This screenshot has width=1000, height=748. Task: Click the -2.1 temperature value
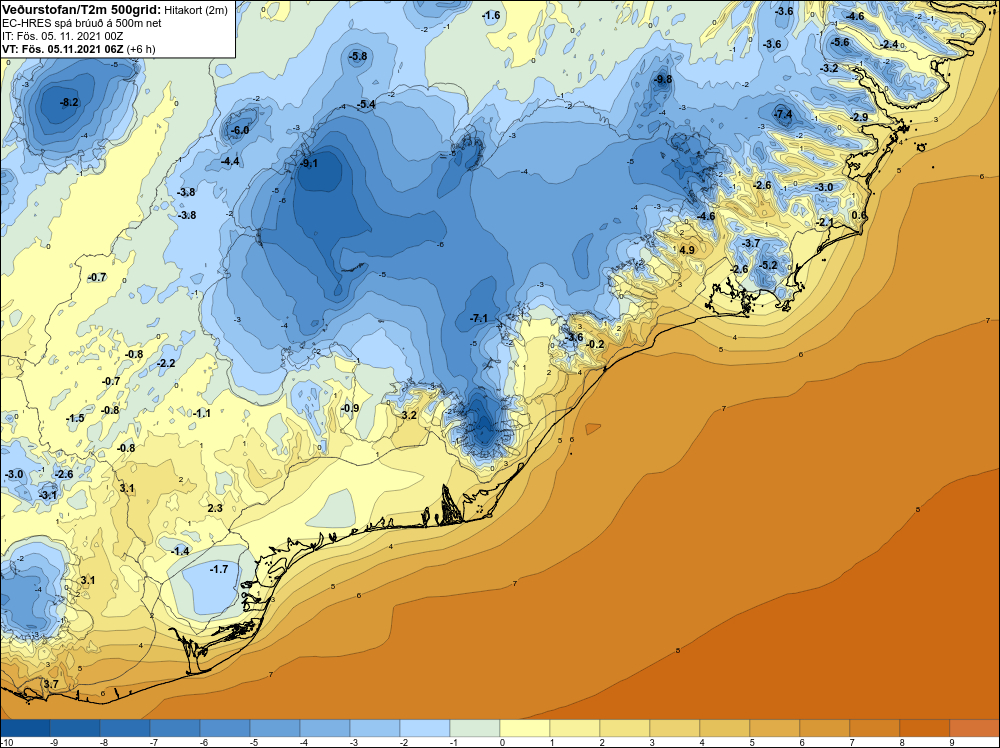pyautogui.click(x=825, y=222)
